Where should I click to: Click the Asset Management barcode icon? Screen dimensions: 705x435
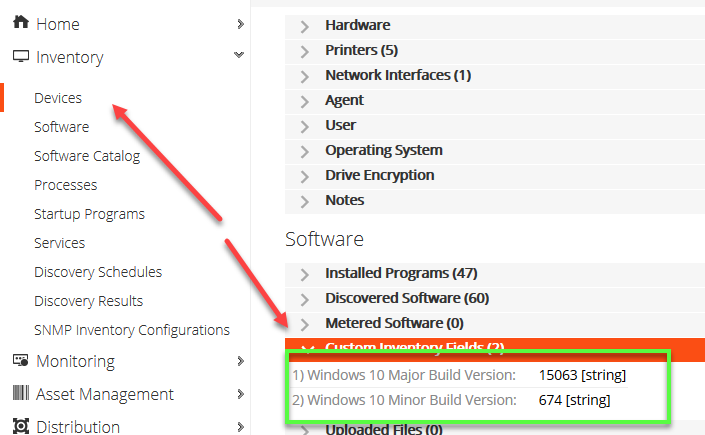tap(20, 394)
